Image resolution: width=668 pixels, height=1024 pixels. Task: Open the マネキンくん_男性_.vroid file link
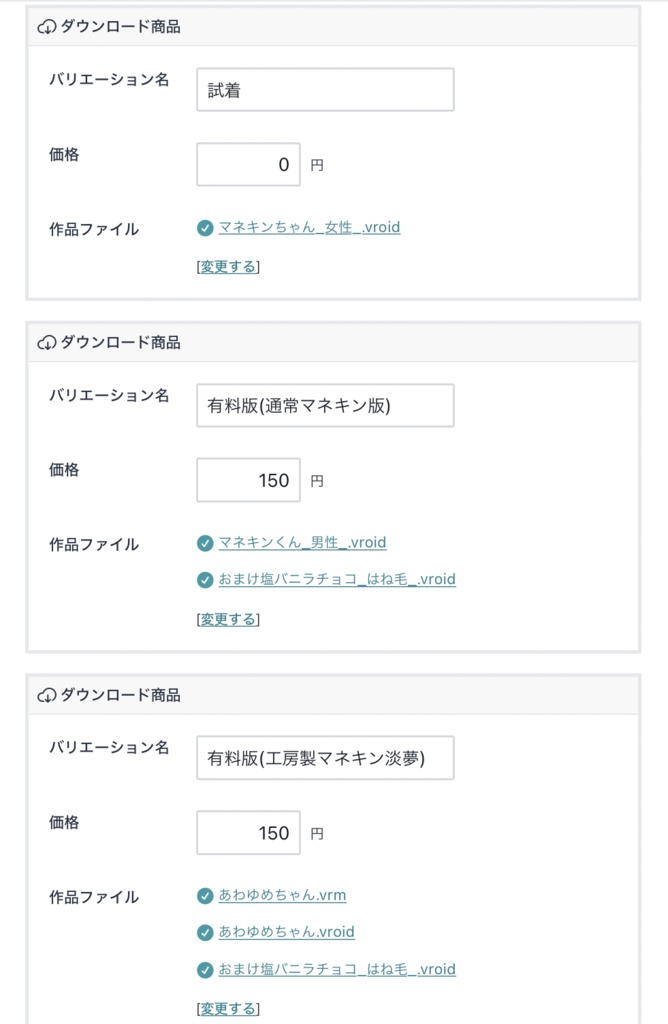pos(302,543)
